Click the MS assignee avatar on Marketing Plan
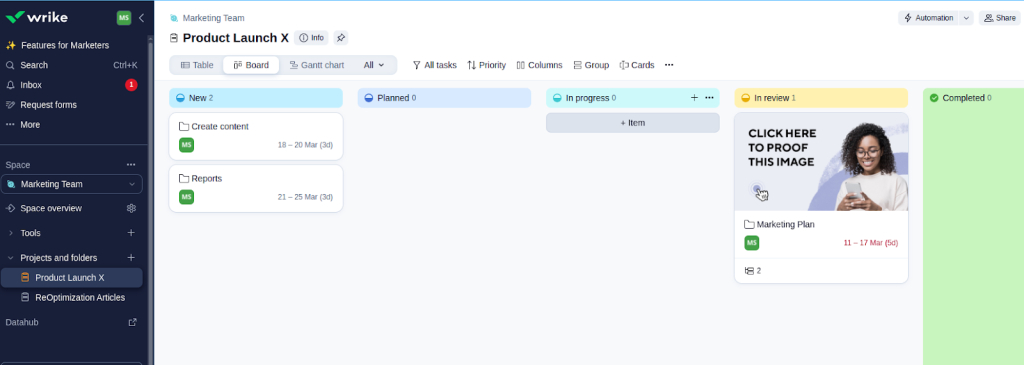1024x365 pixels. coord(752,243)
